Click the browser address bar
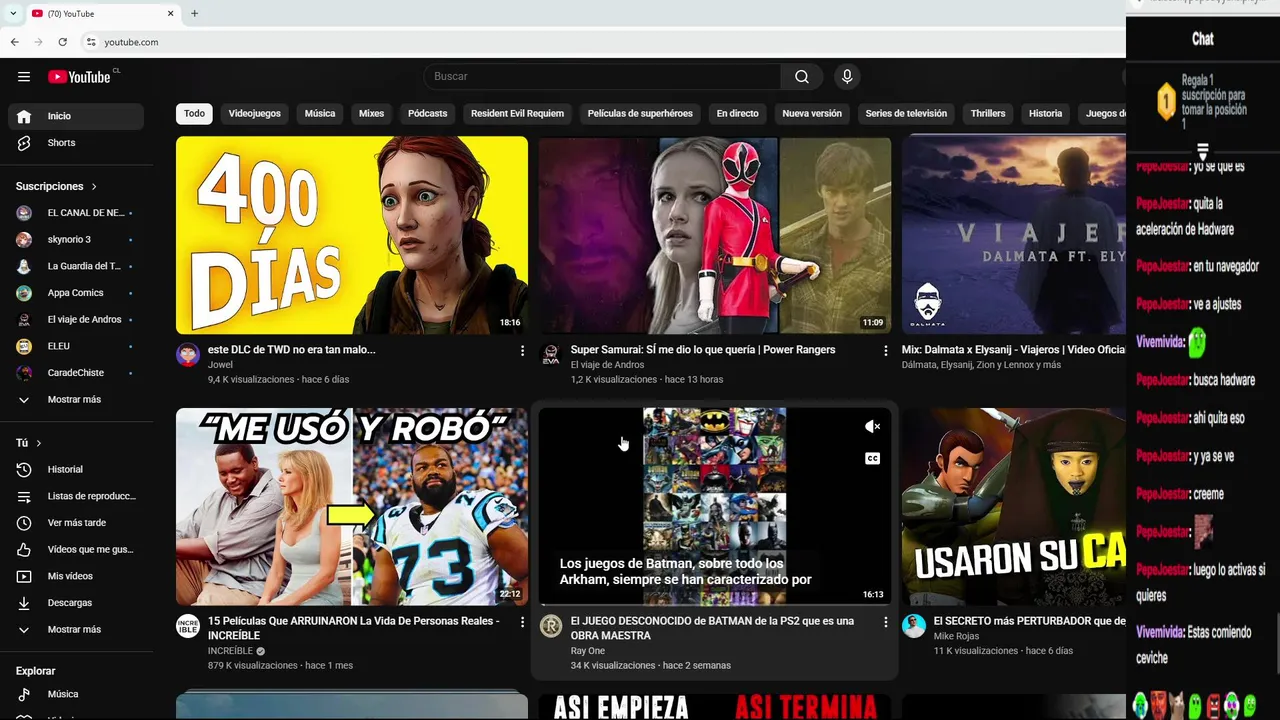1280x720 pixels. tap(600, 42)
